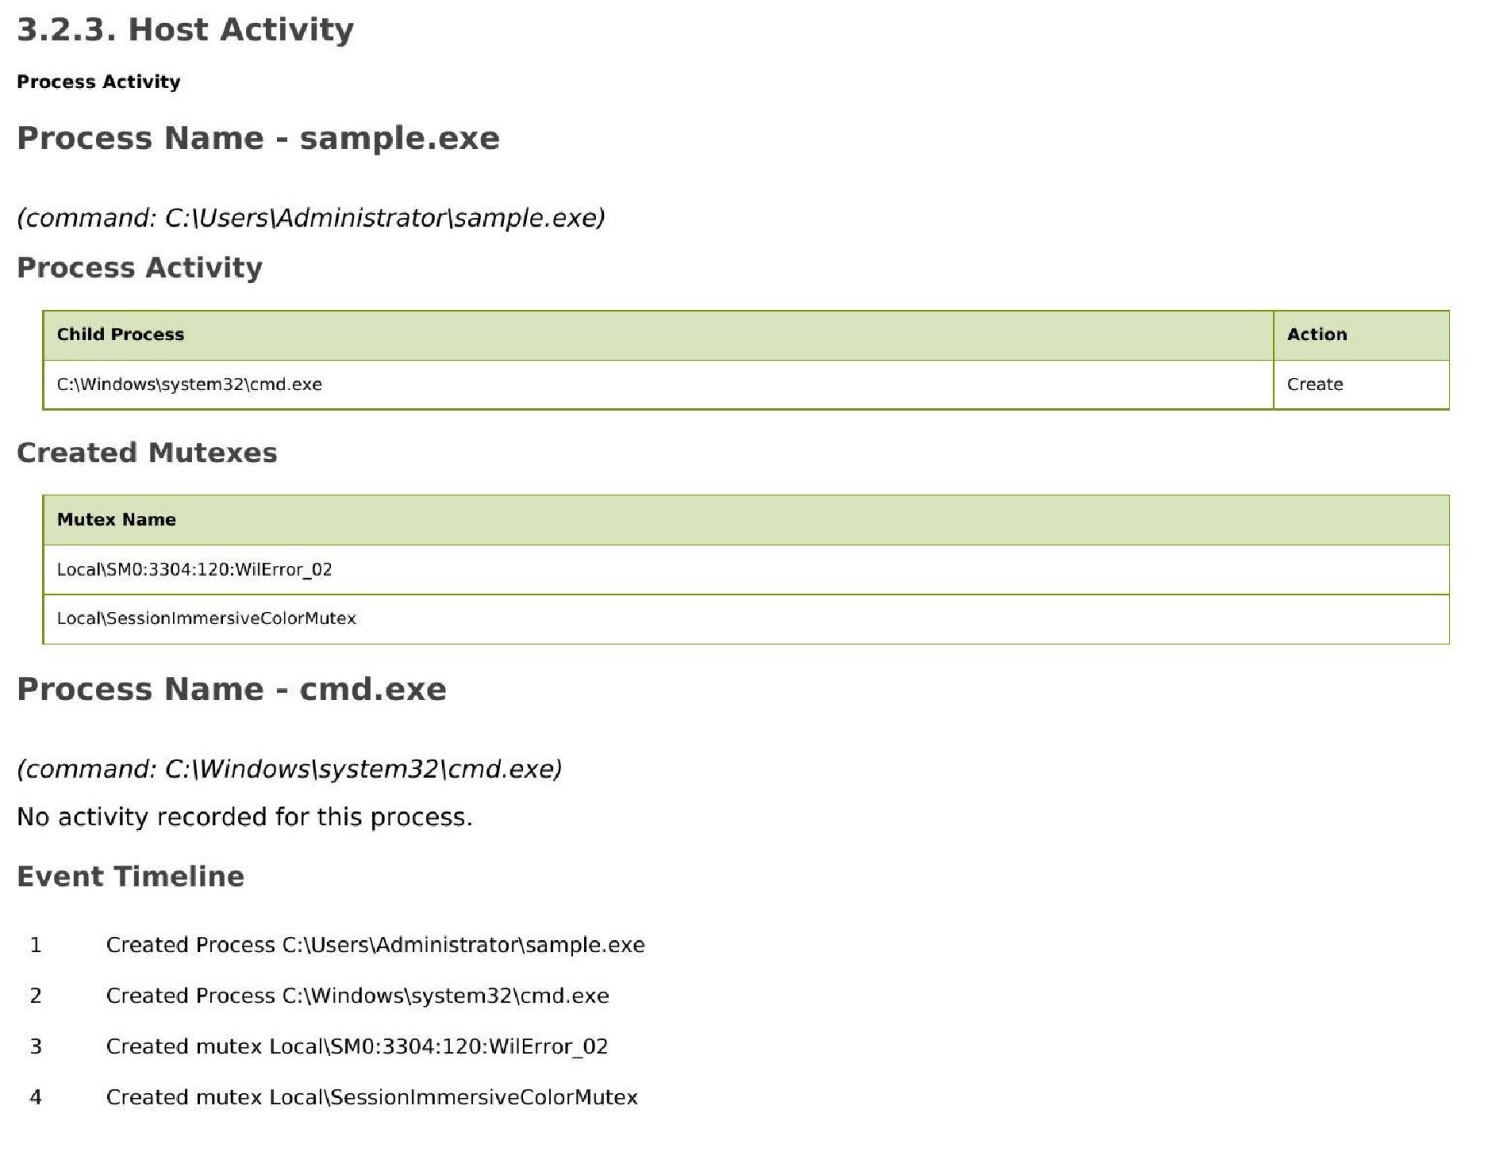Select the "Process Name - sample.exe" heading
1494x1152 pixels.
pos(258,138)
